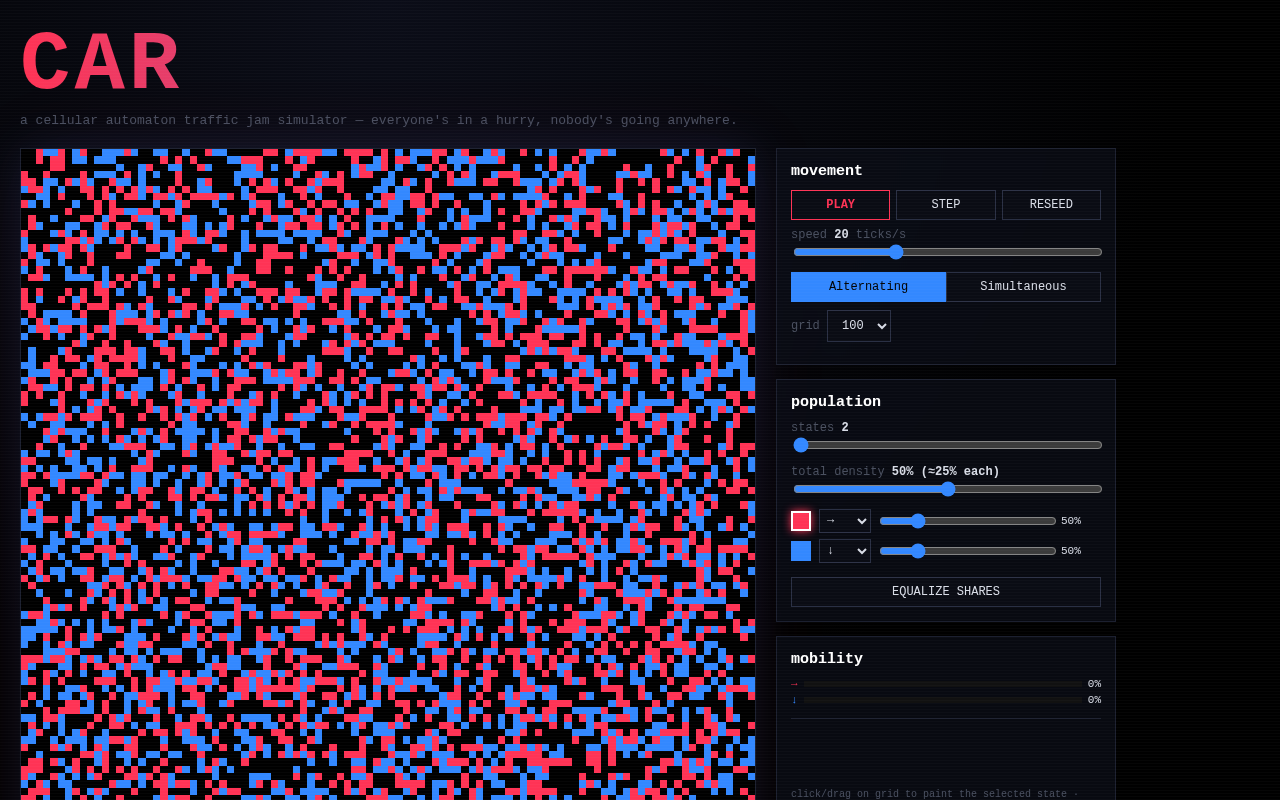Image resolution: width=1280 pixels, height=800 pixels.
Task: Open red state's direction dropdown
Action: click(845, 521)
